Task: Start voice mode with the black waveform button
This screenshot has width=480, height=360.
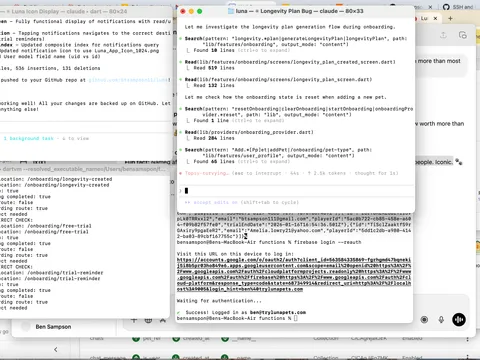Action: coord(459,320)
